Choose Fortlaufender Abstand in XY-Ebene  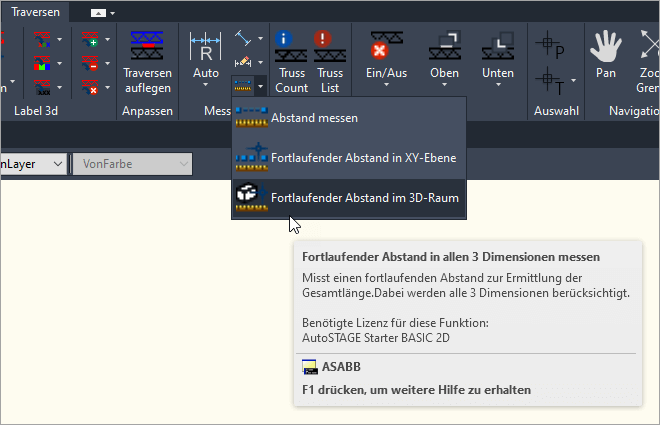click(x=349, y=158)
